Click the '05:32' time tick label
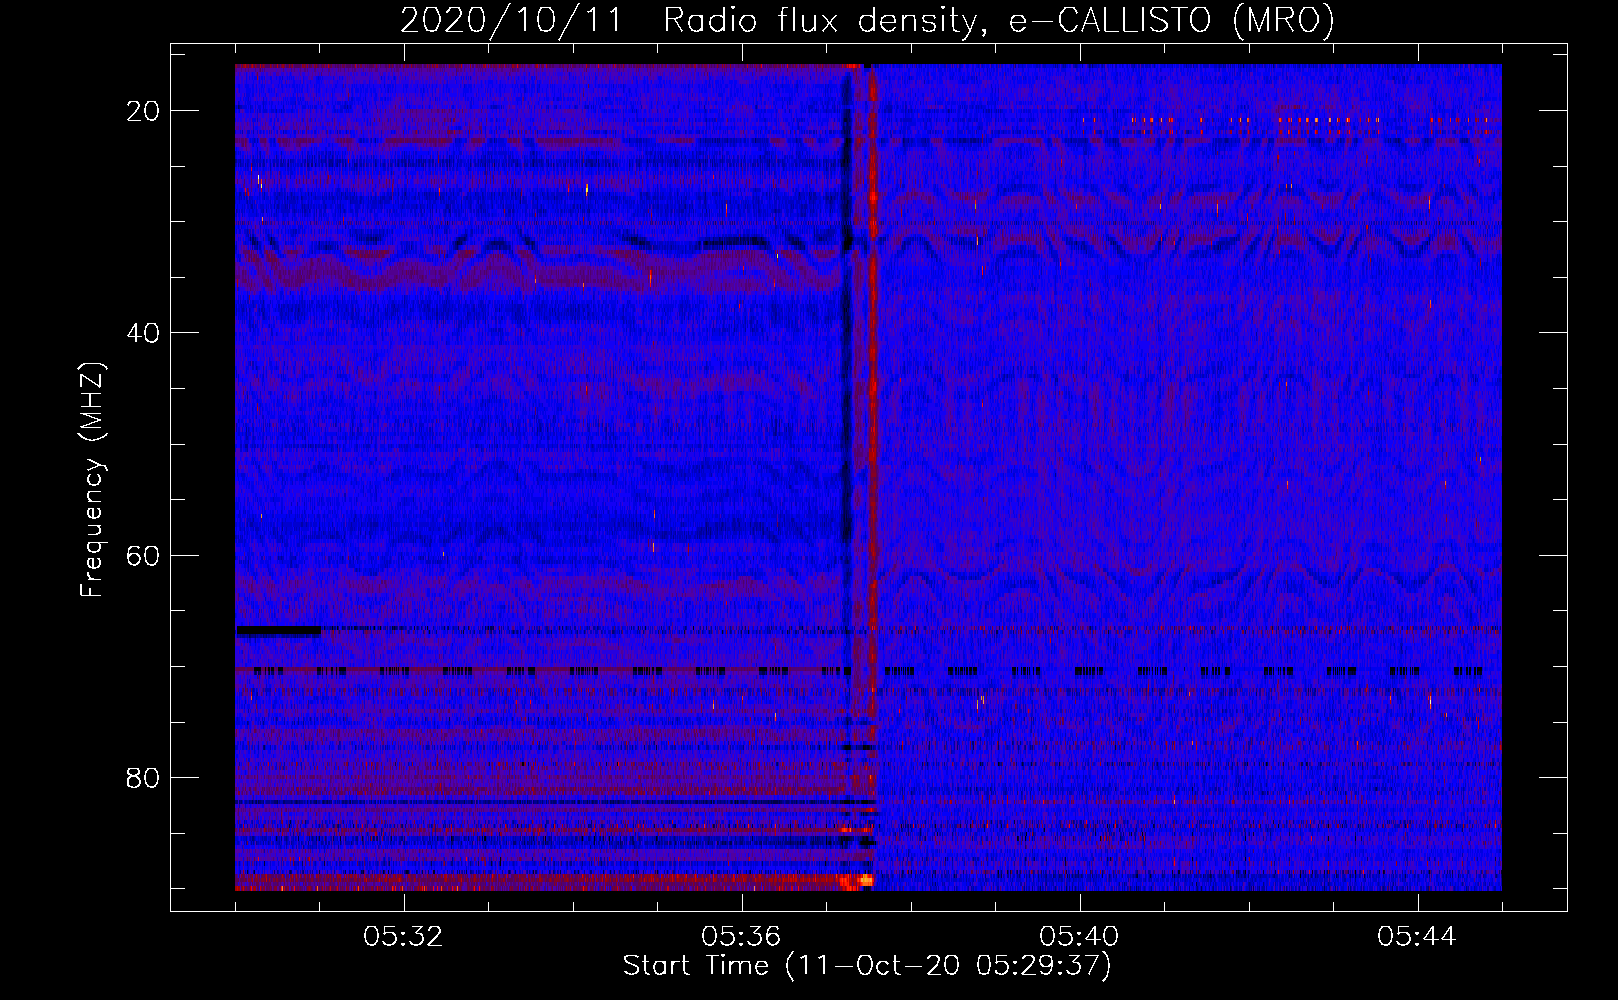 click(x=404, y=937)
